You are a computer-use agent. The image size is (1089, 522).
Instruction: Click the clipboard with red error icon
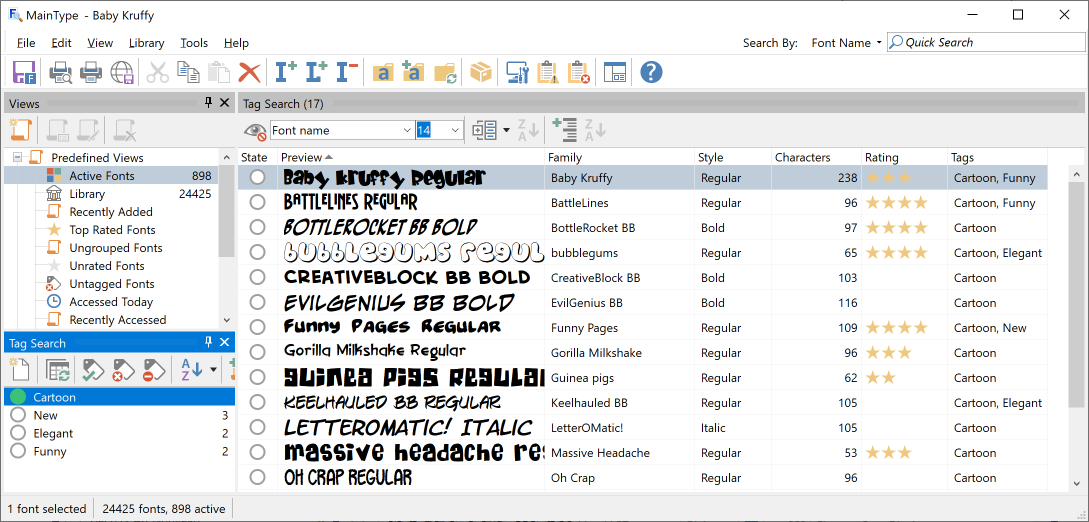point(579,72)
